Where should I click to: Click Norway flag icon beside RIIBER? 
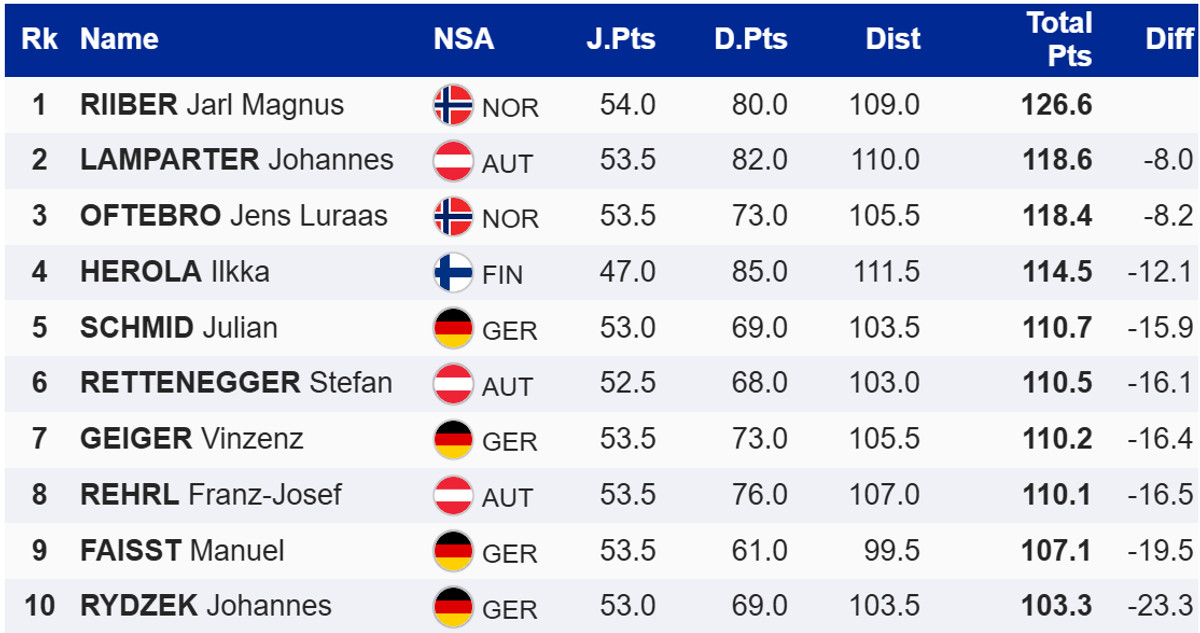coord(453,105)
